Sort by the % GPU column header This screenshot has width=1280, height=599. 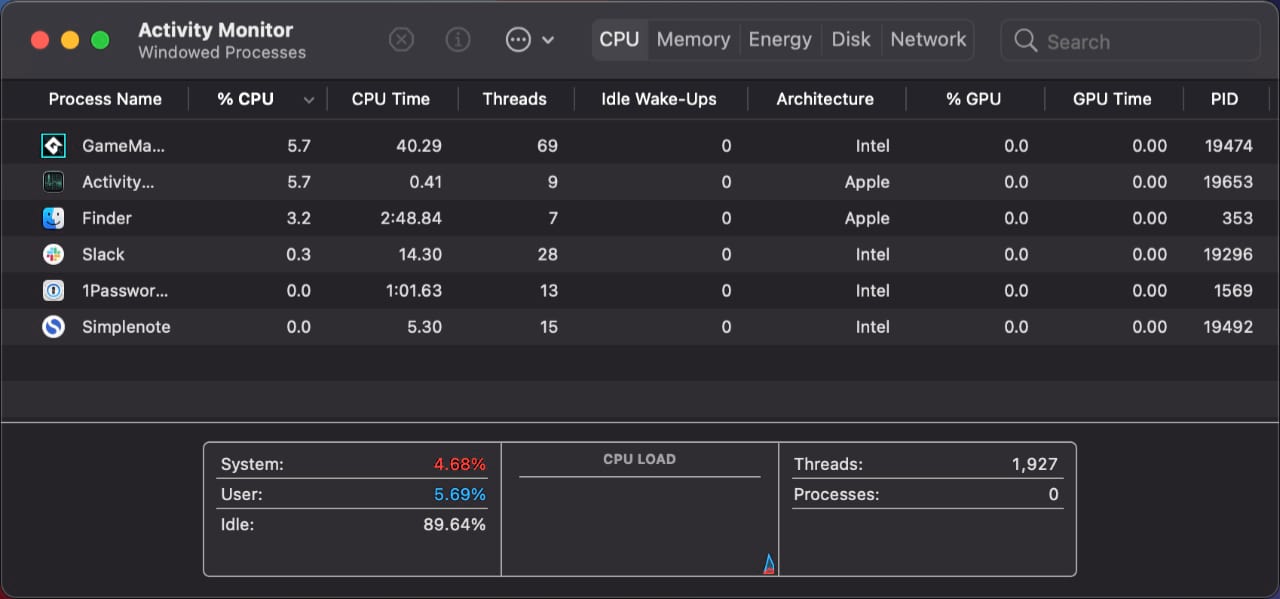point(973,99)
